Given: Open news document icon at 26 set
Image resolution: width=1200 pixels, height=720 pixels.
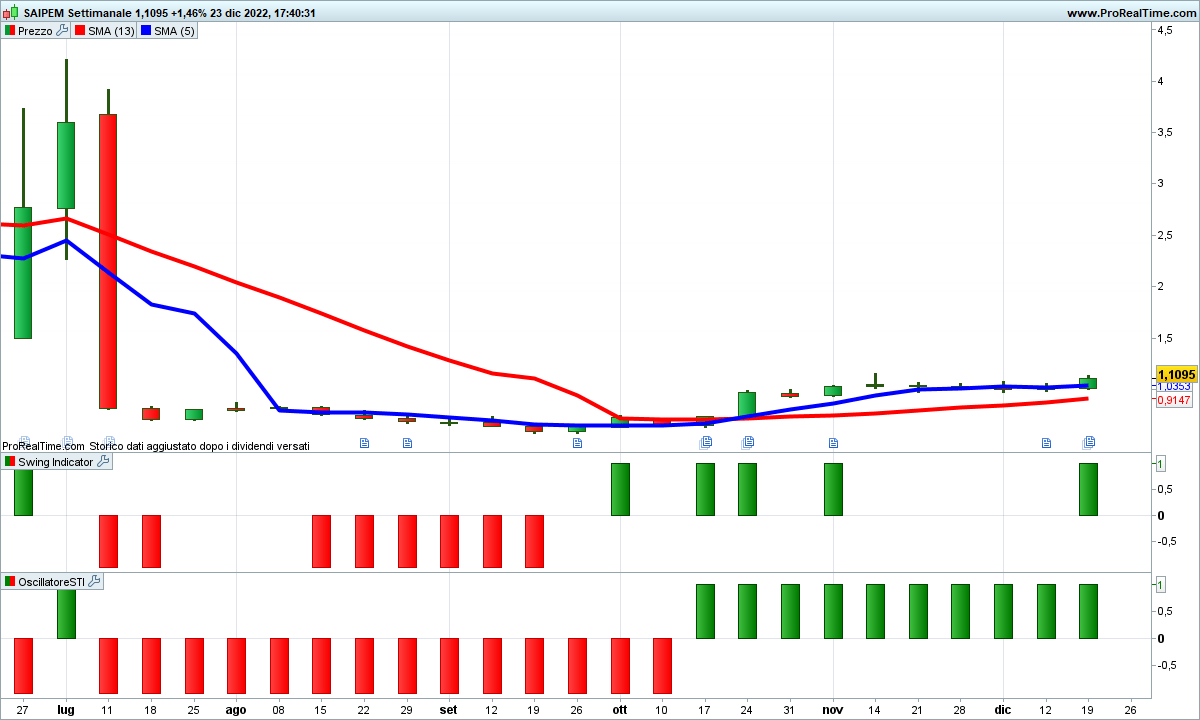Looking at the screenshot, I should click(x=577, y=443).
